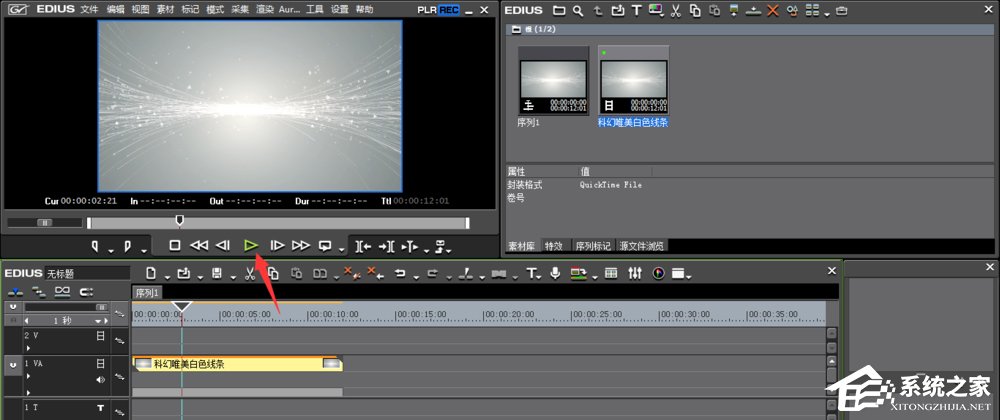The image size is (1000, 420).
Task: Open the 文件 menu
Action: click(x=89, y=9)
